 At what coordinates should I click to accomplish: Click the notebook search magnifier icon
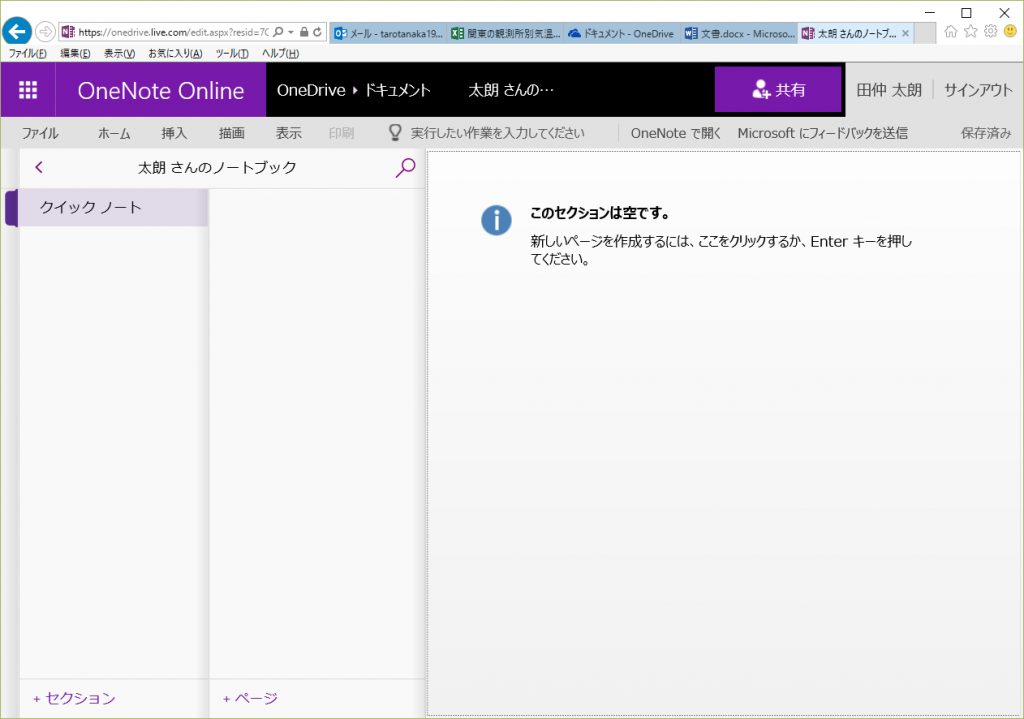(405, 168)
